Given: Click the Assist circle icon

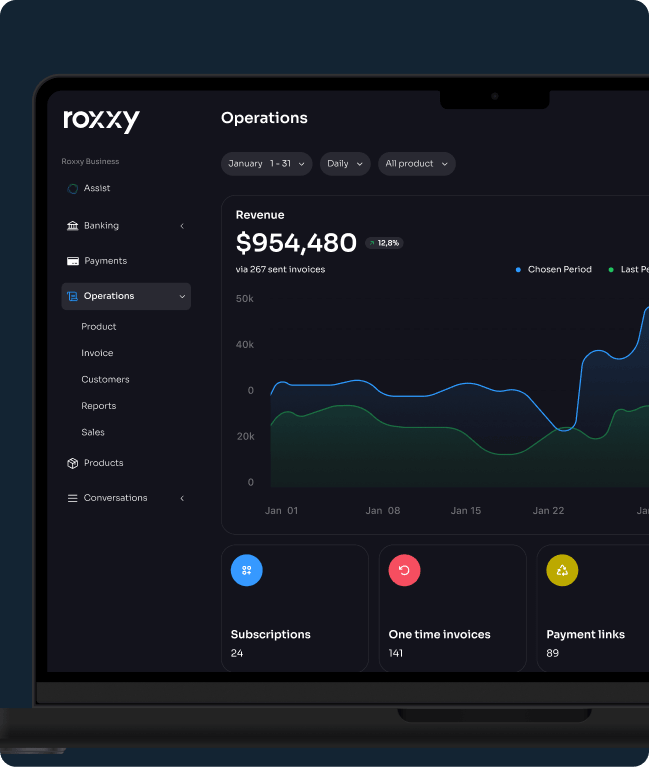Looking at the screenshot, I should tap(72, 188).
